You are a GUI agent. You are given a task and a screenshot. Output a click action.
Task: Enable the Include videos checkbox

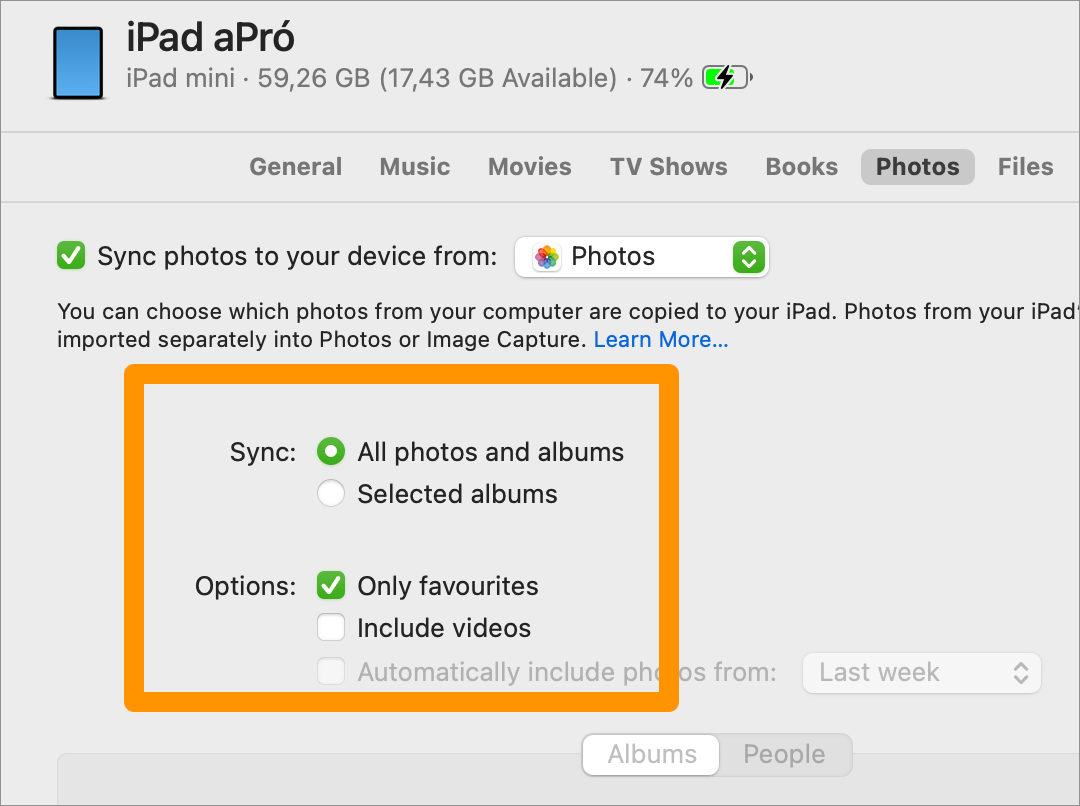tap(331, 628)
